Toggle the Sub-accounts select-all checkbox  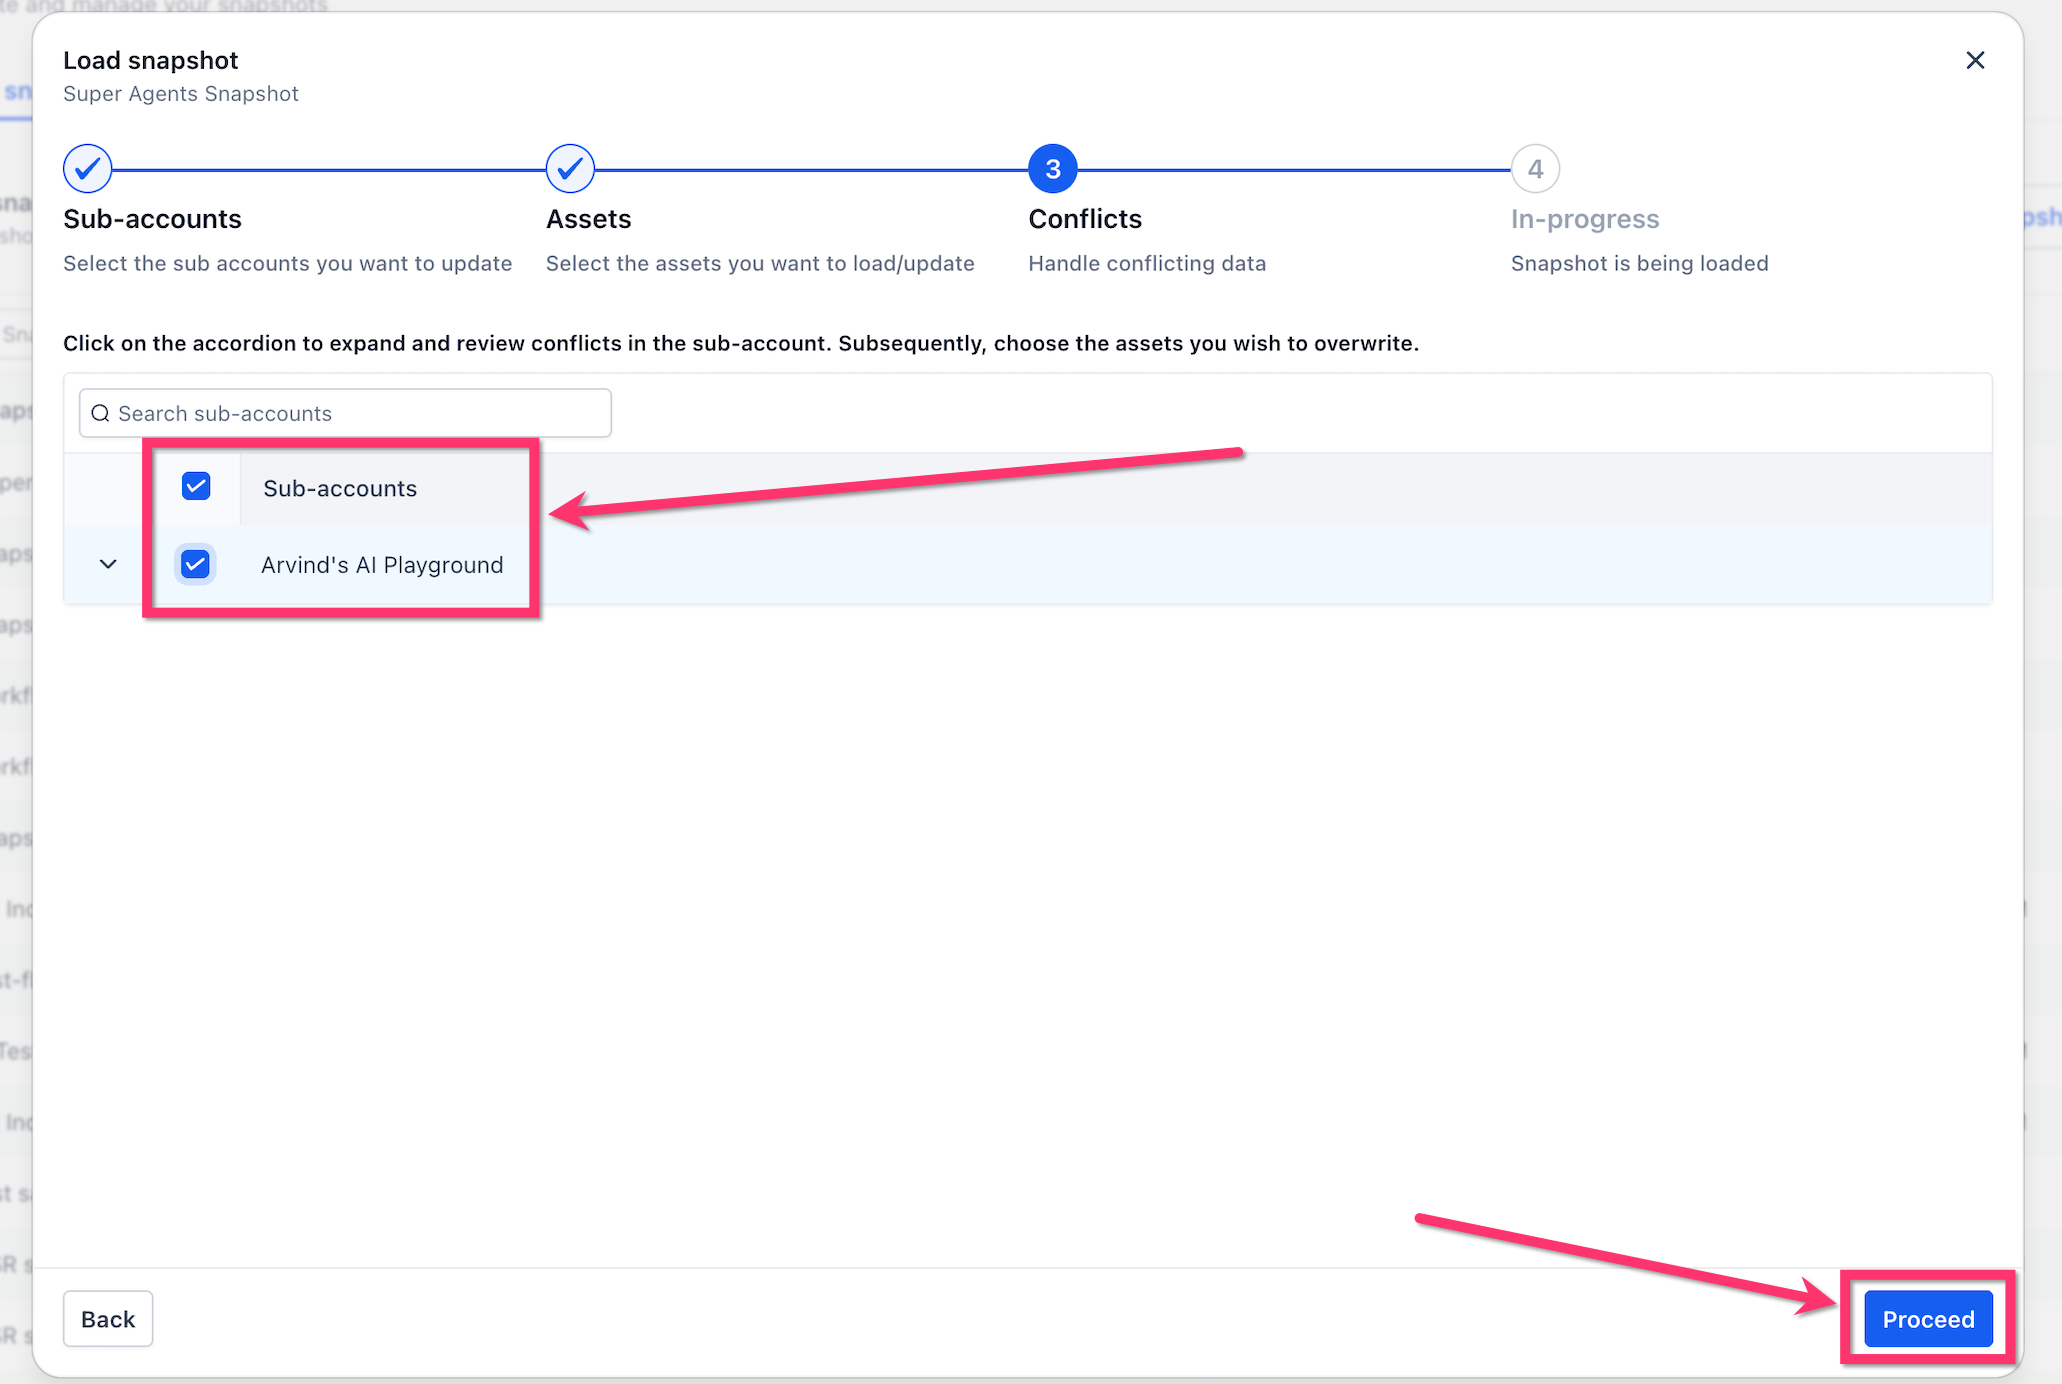pos(196,486)
